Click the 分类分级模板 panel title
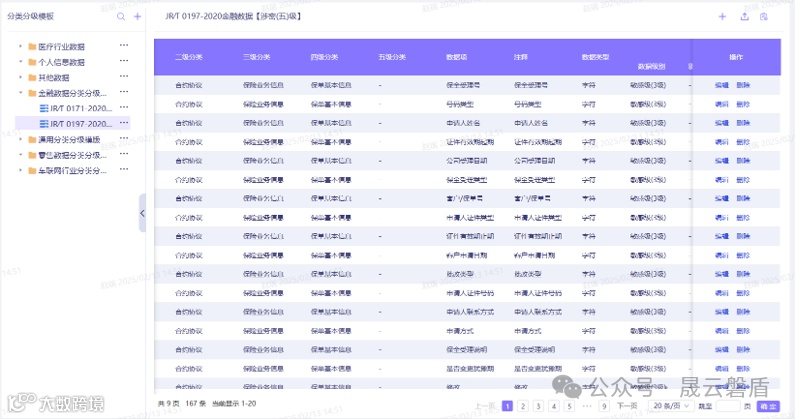This screenshot has width=795, height=419. point(30,16)
